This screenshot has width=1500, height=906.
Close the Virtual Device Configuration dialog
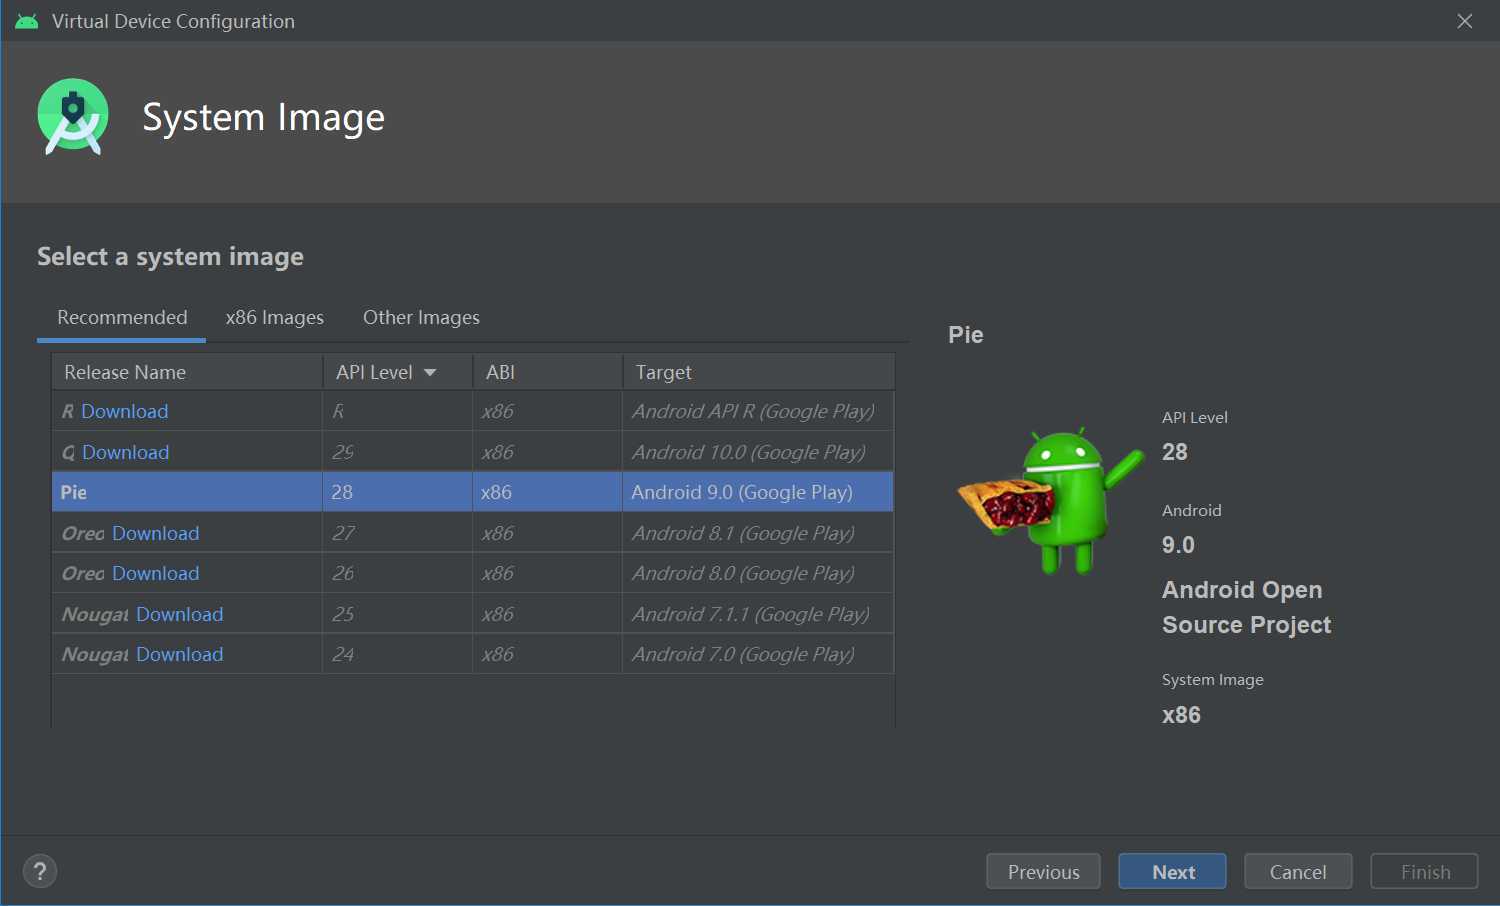click(1465, 21)
